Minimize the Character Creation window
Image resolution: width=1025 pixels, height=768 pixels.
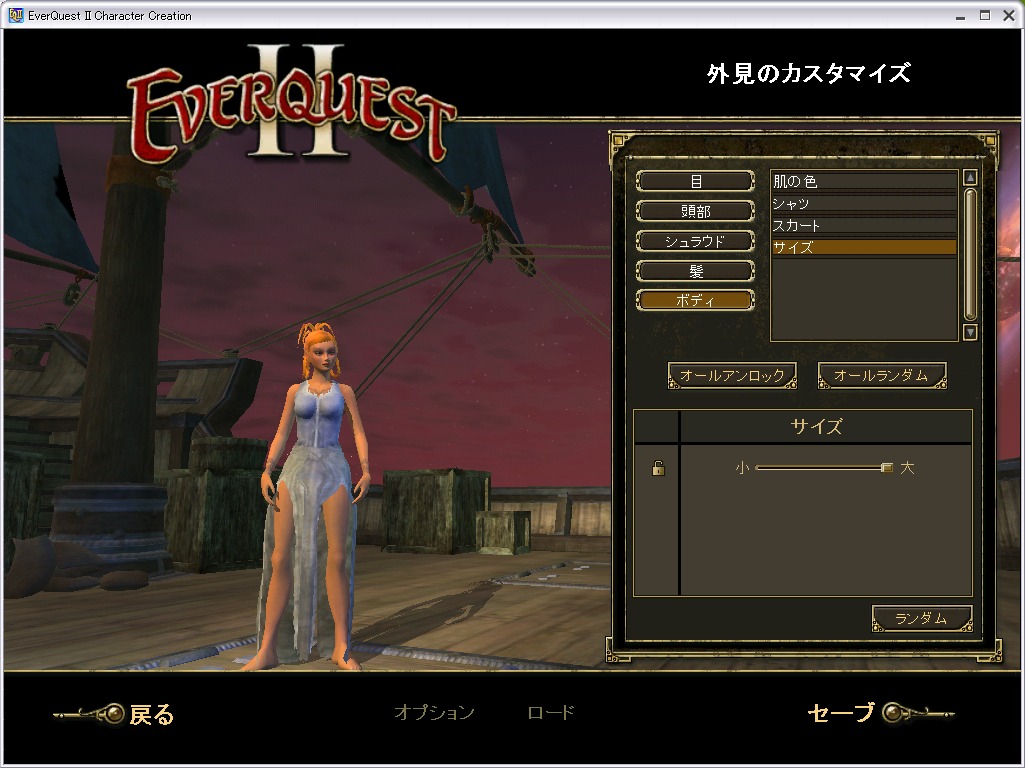(x=960, y=16)
